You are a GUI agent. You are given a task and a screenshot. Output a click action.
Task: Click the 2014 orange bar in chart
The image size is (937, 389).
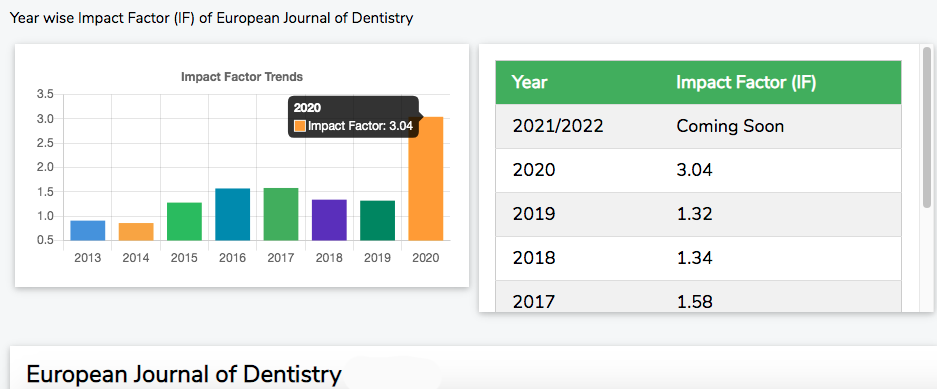point(136,232)
